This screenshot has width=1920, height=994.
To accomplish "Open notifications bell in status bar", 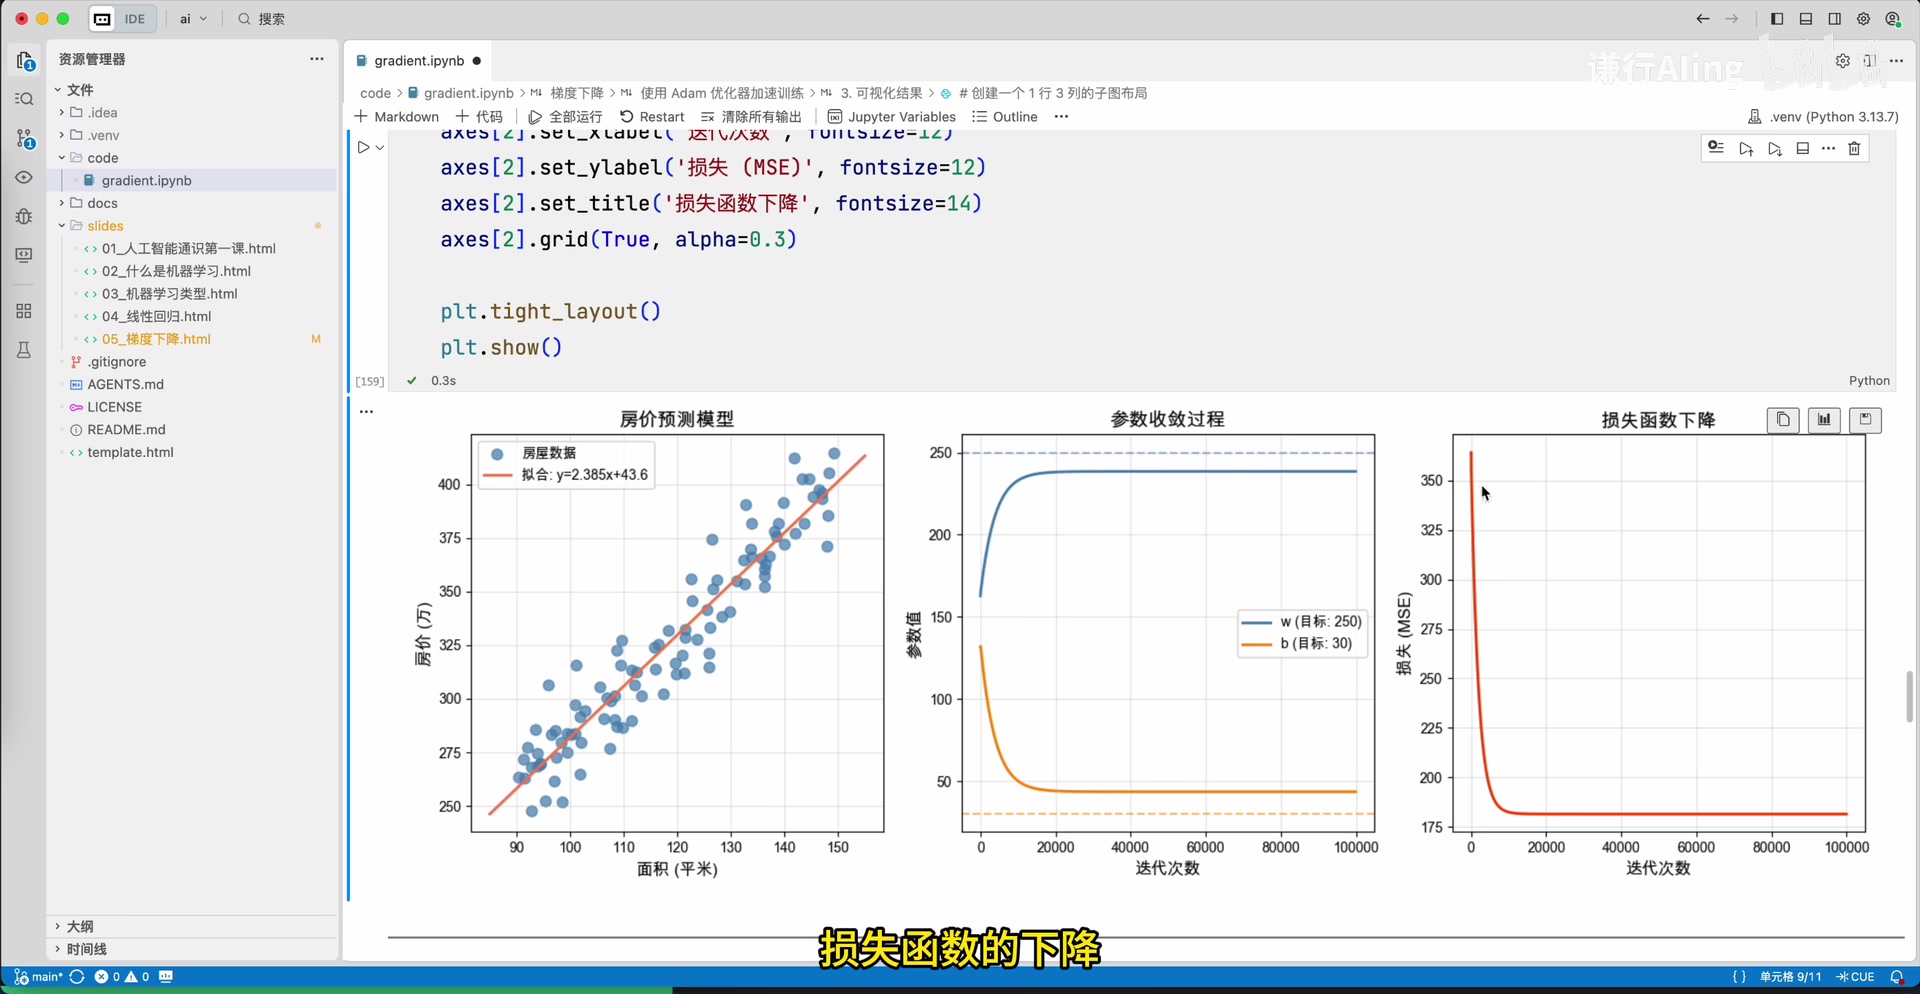I will pos(1896,977).
